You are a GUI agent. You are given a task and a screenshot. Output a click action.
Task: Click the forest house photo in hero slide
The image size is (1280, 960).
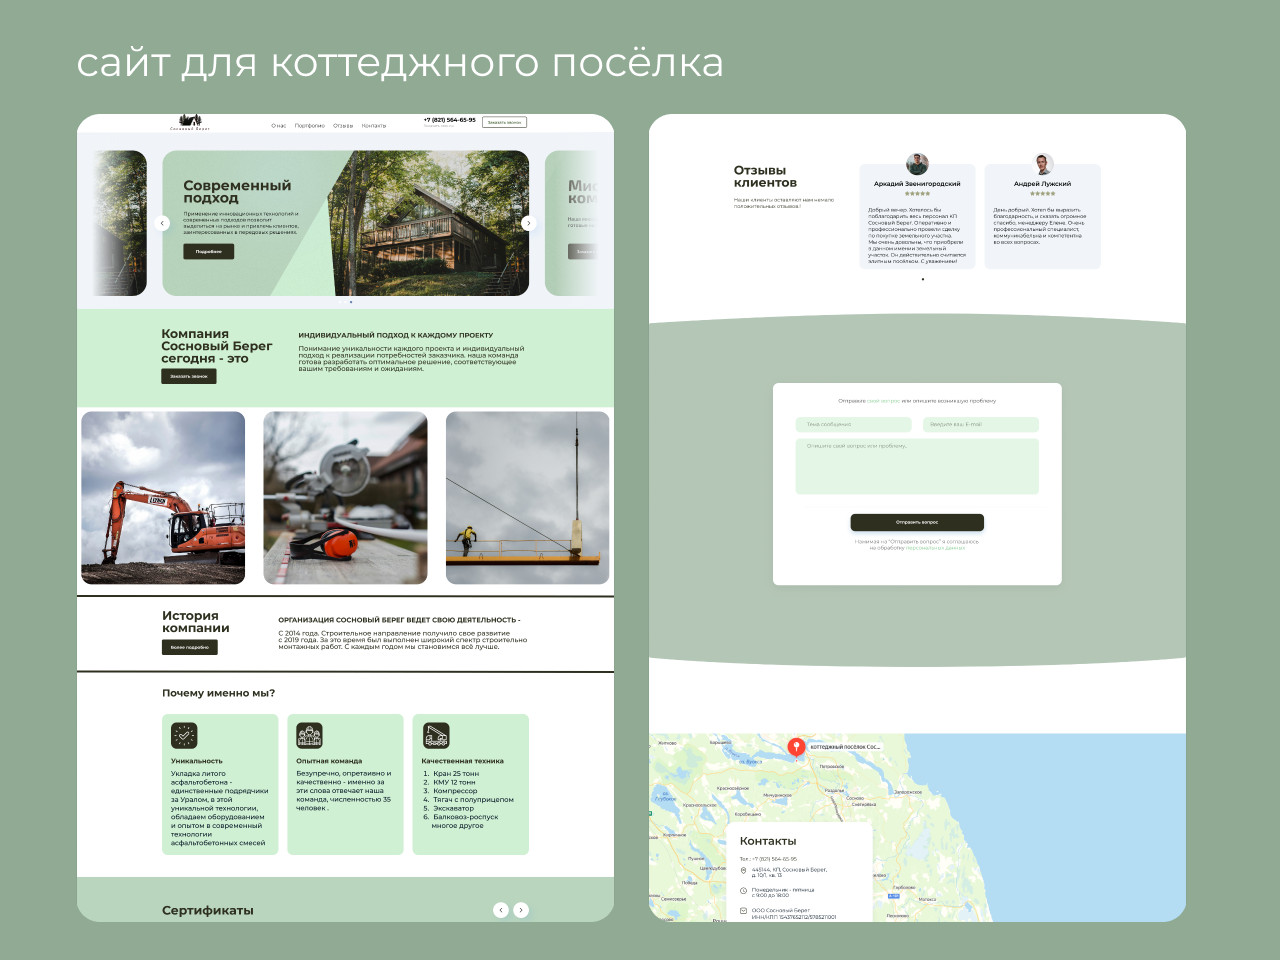(x=430, y=223)
